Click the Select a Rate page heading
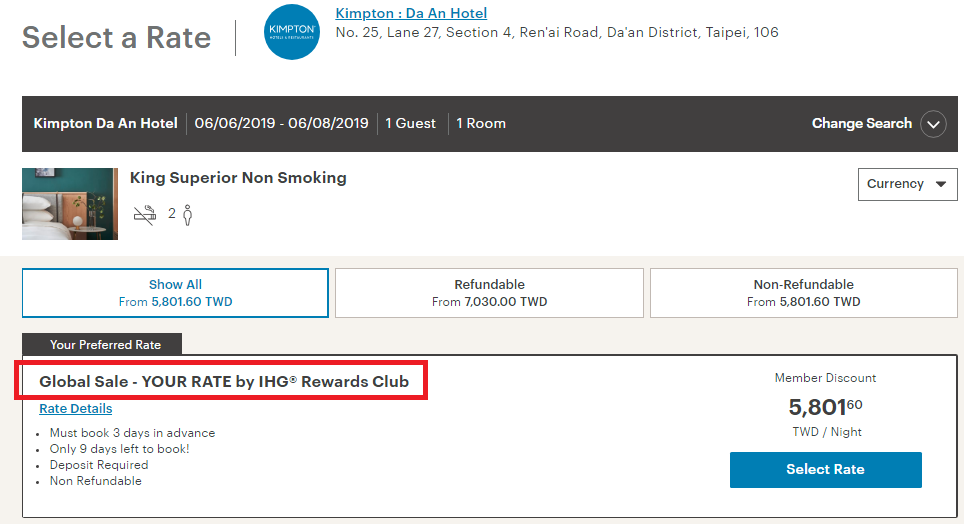This screenshot has height=524, width=964. [116, 38]
